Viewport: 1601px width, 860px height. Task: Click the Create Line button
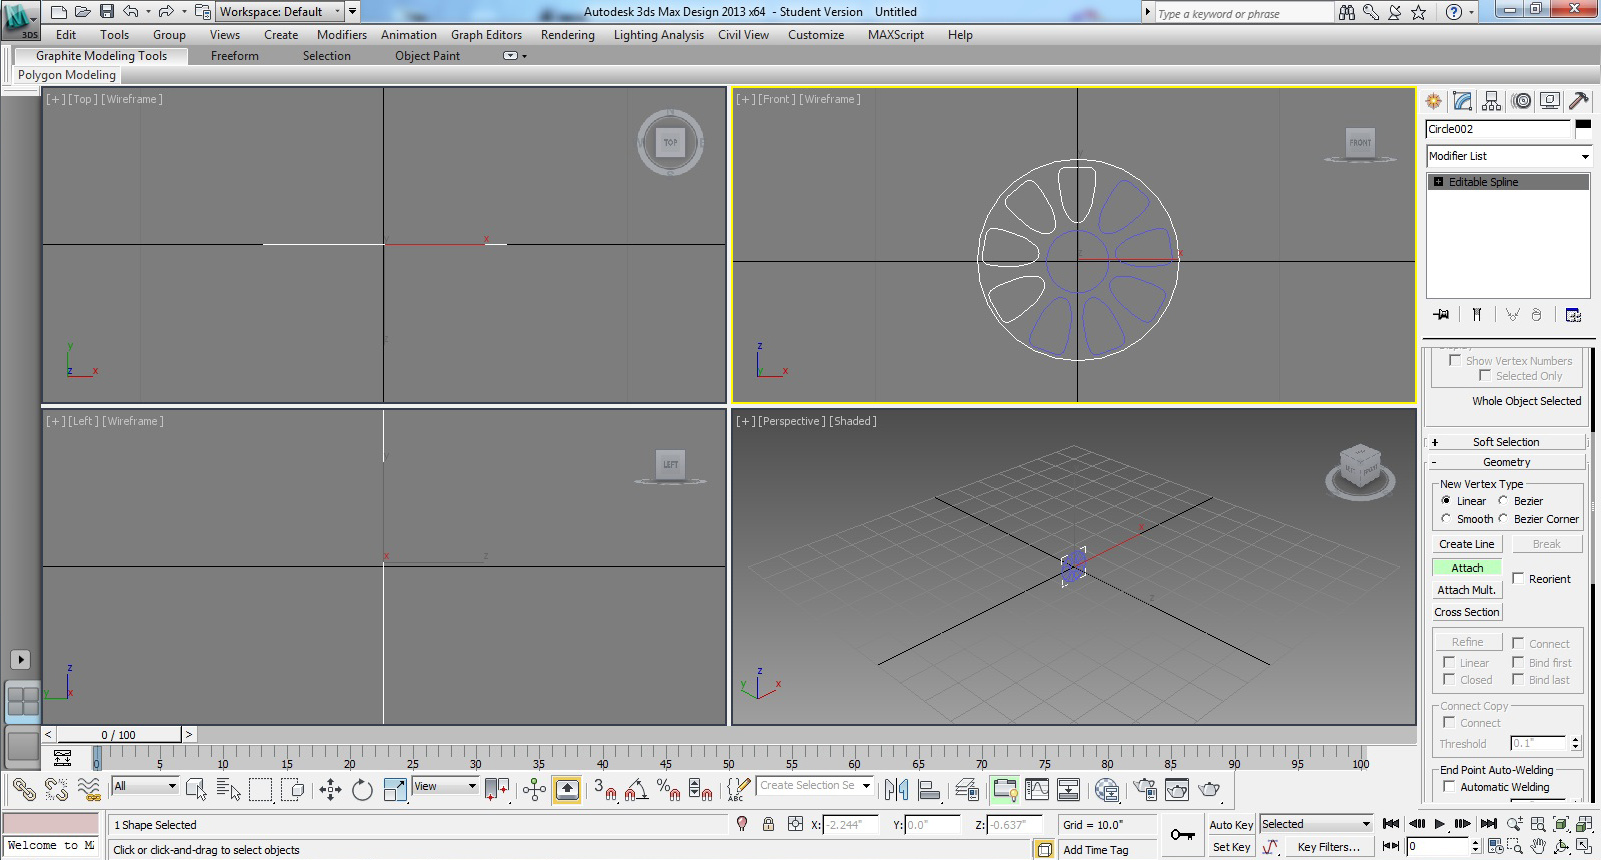pos(1467,544)
